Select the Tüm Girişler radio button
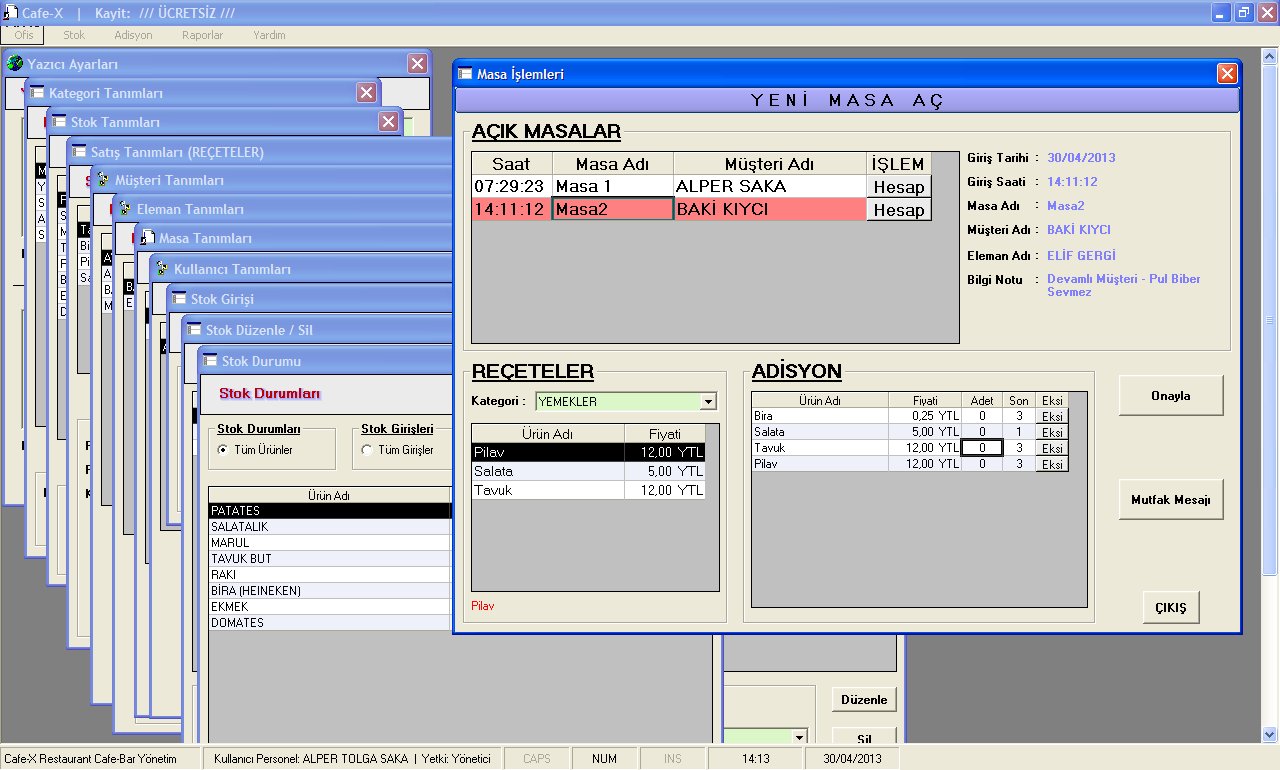The width and height of the screenshot is (1280, 770). 367,450
